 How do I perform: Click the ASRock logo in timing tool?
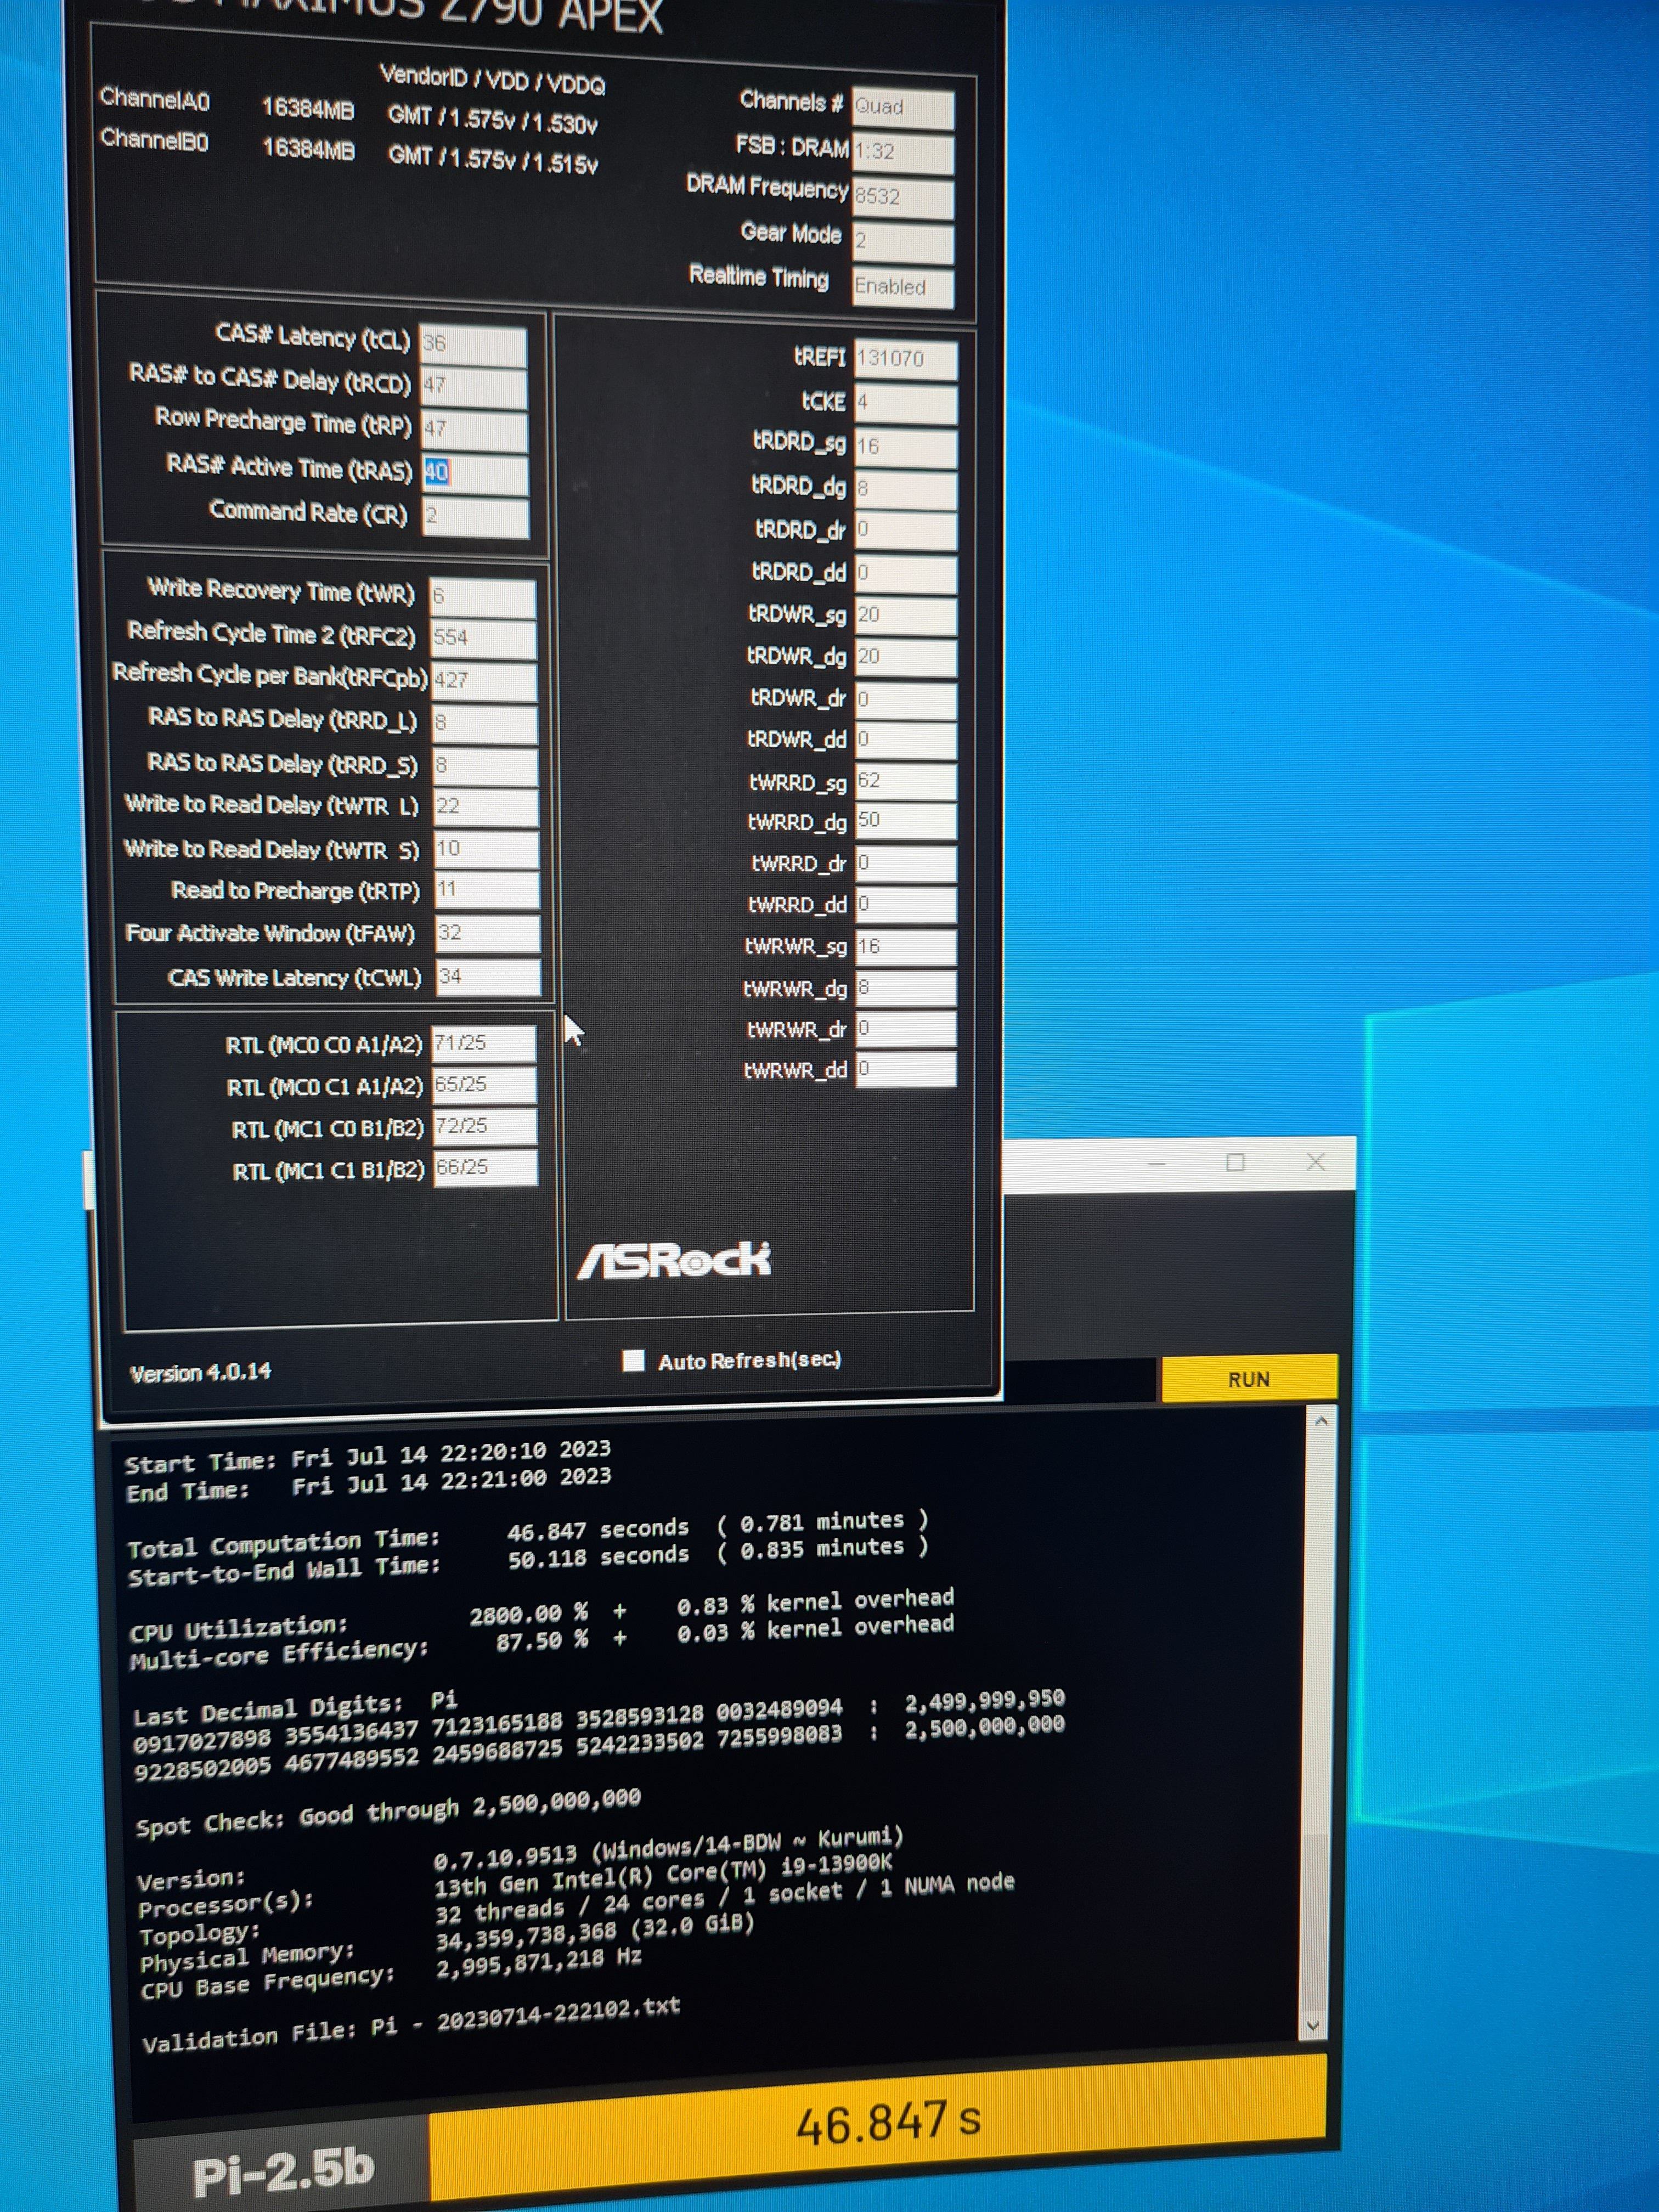tap(674, 1260)
